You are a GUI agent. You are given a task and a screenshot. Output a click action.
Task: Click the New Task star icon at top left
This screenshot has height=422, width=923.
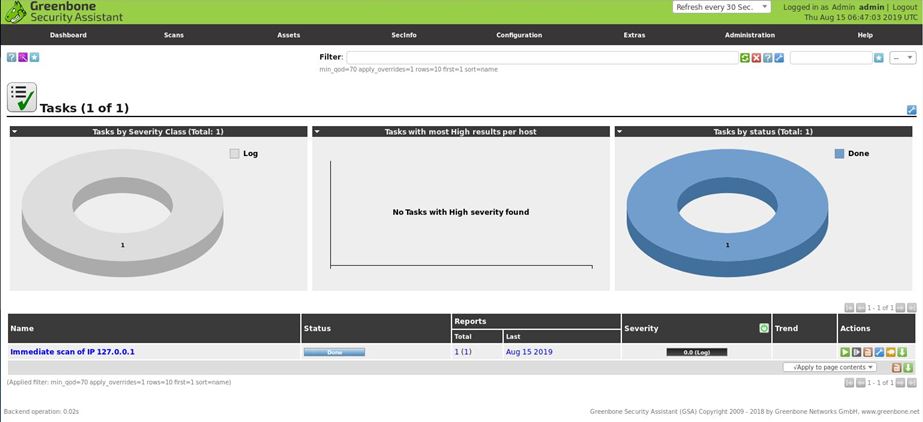(x=34, y=57)
